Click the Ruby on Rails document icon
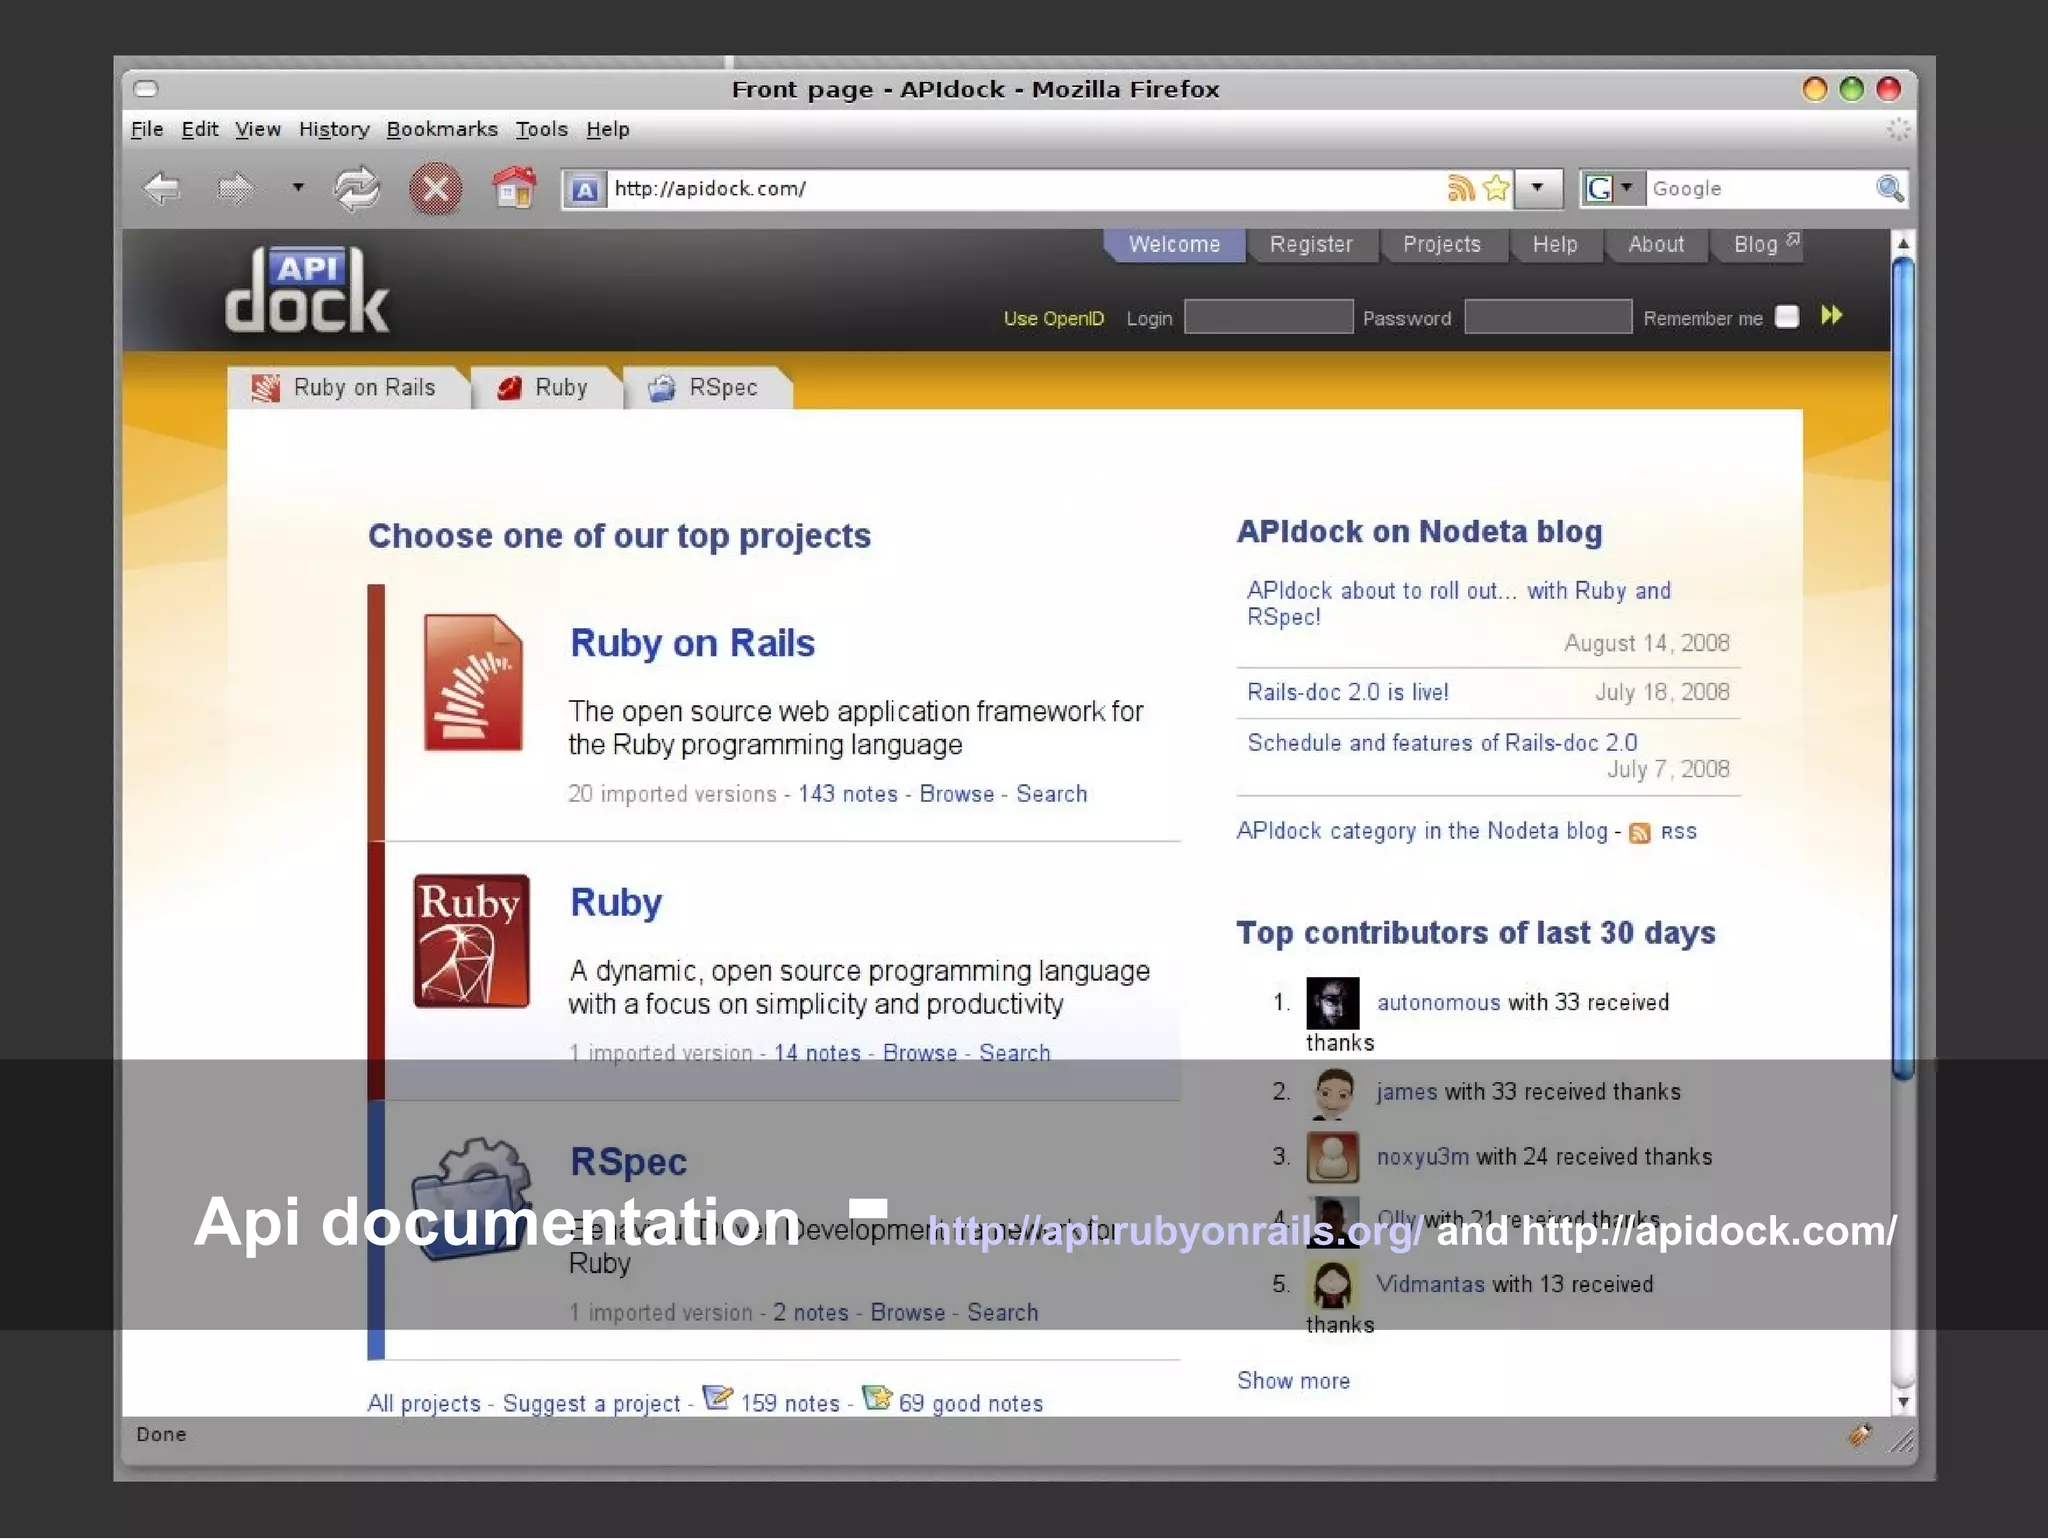The height and width of the screenshot is (1539, 2048). click(x=473, y=682)
